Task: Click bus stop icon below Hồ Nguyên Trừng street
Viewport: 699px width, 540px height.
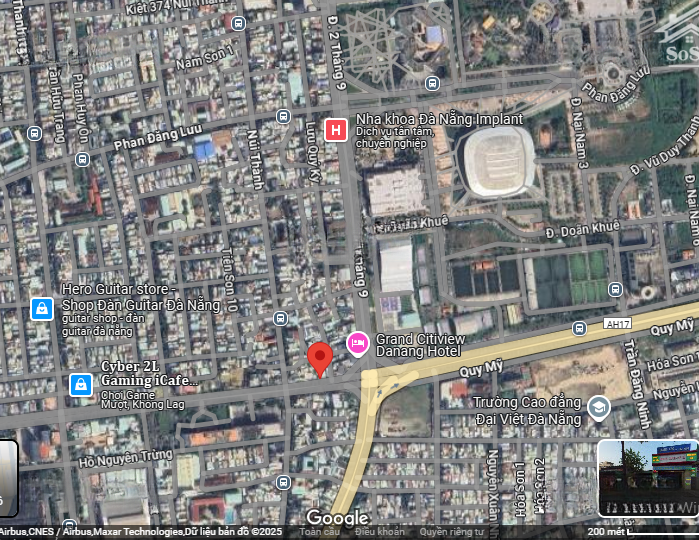Action: (x=283, y=482)
